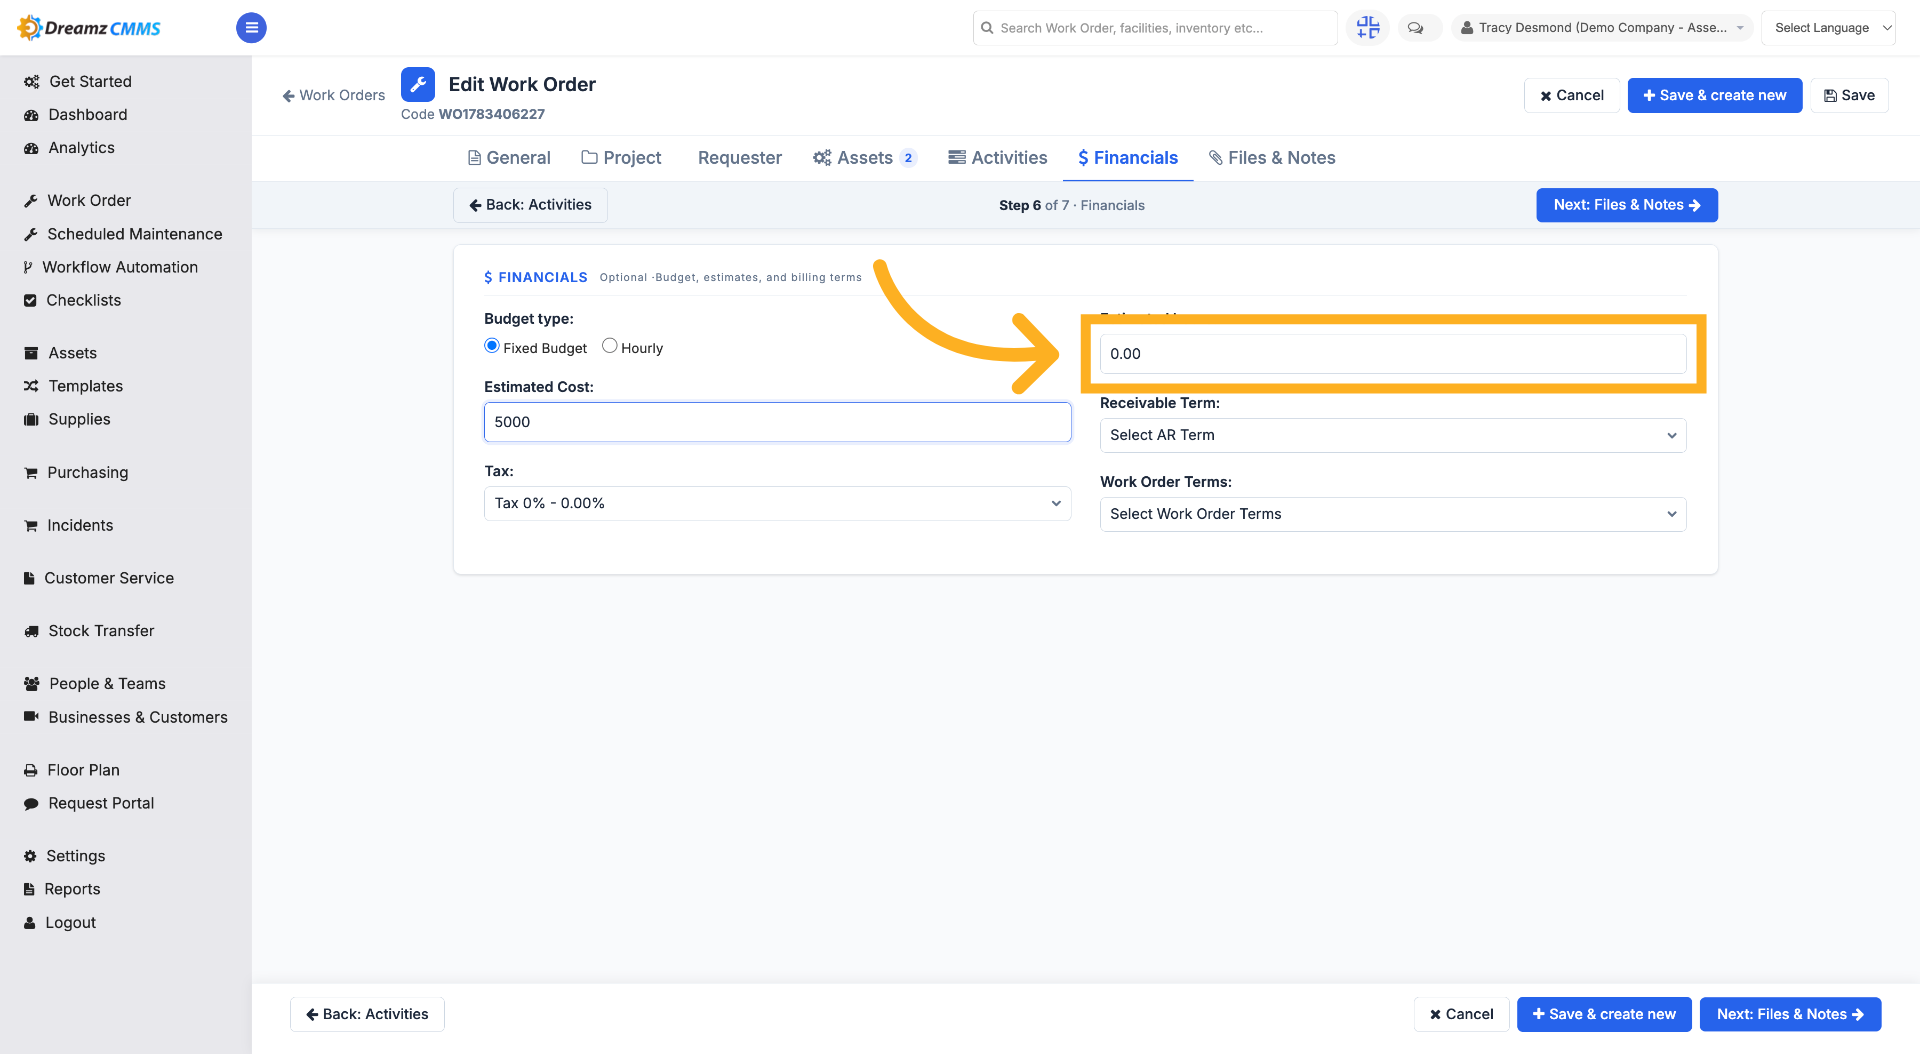1920x1054 pixels.
Task: Click bottom Next: Files & Notes button
Action: pyautogui.click(x=1790, y=1014)
